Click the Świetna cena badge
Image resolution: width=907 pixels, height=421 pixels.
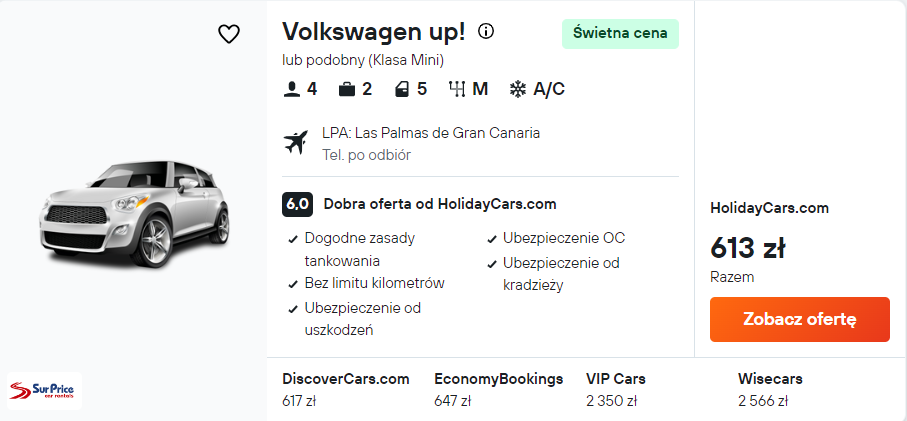click(620, 34)
